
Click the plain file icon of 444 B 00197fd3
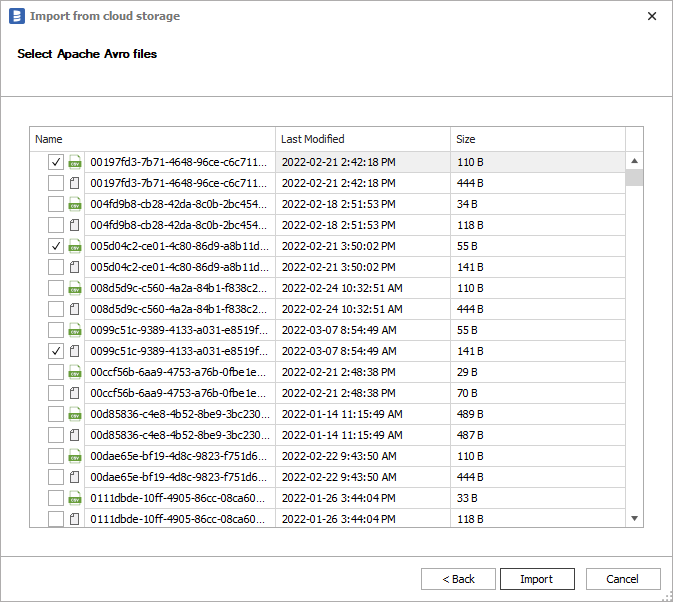point(74,183)
